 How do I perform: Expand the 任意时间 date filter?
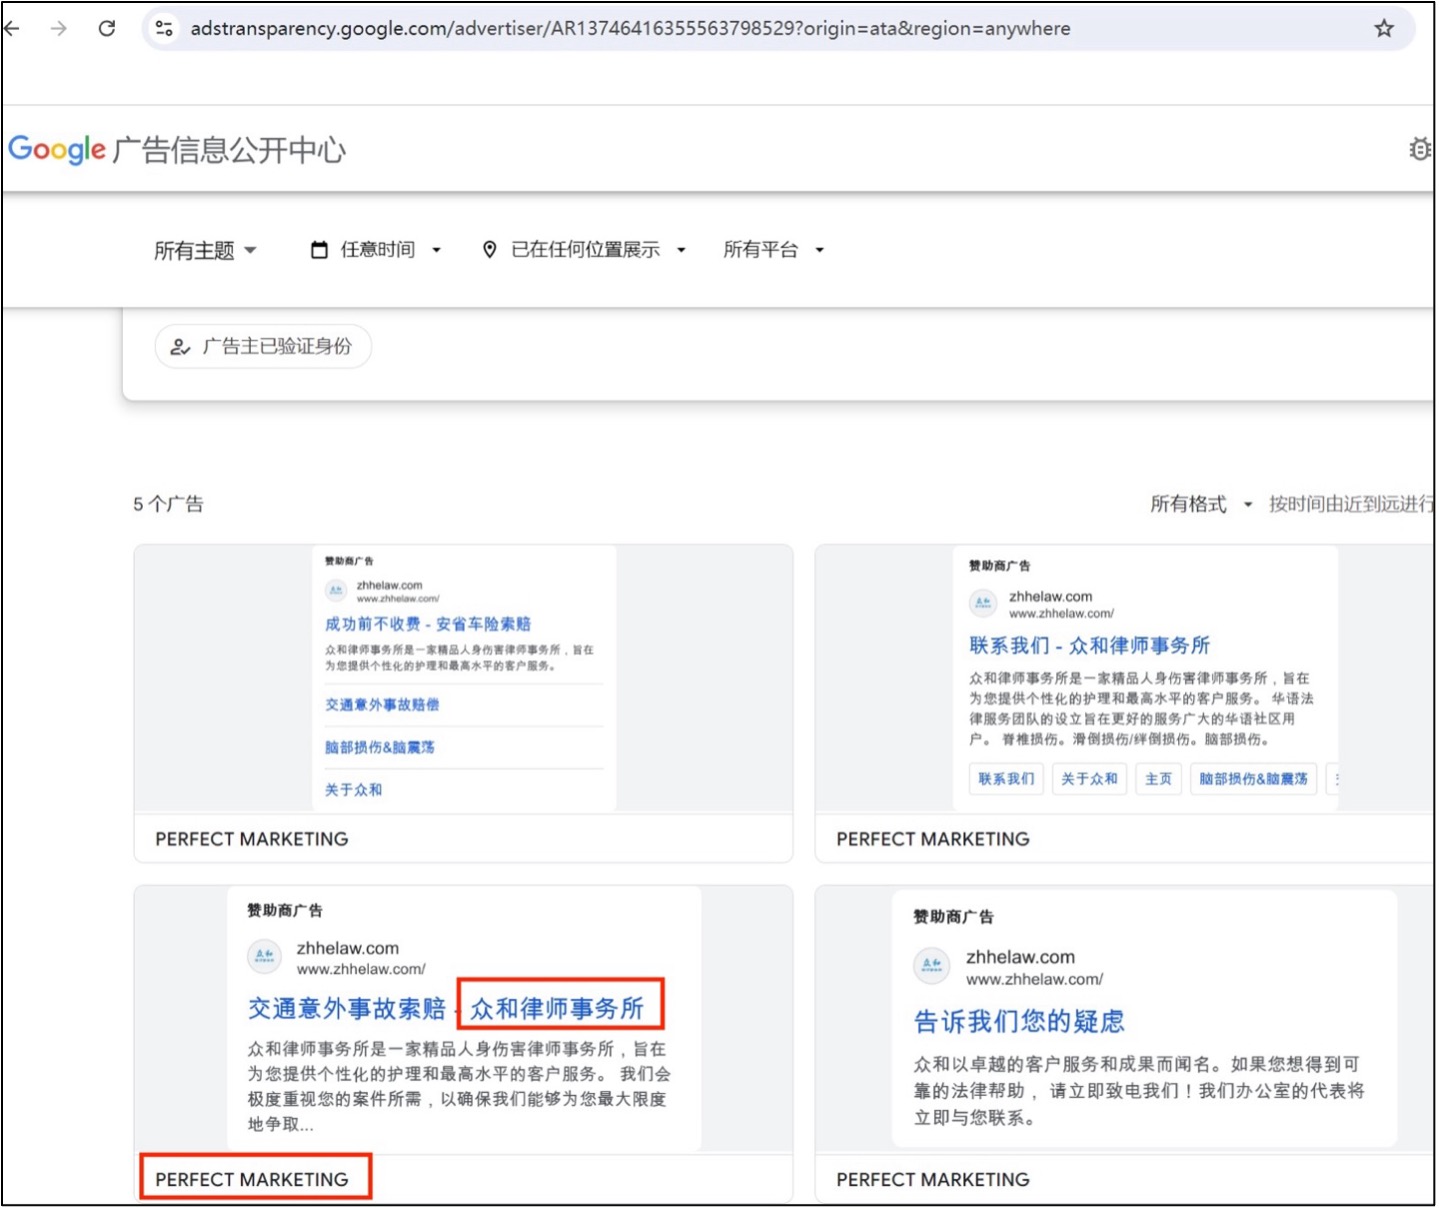point(376,250)
